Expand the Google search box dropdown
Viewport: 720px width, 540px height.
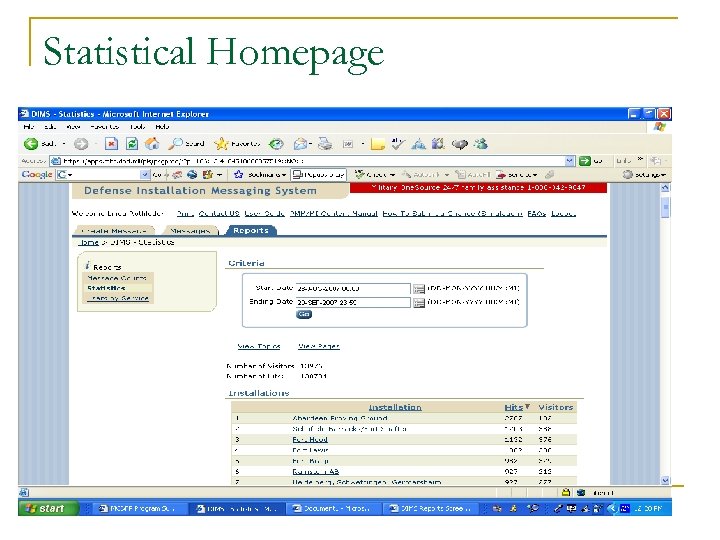(x=144, y=174)
